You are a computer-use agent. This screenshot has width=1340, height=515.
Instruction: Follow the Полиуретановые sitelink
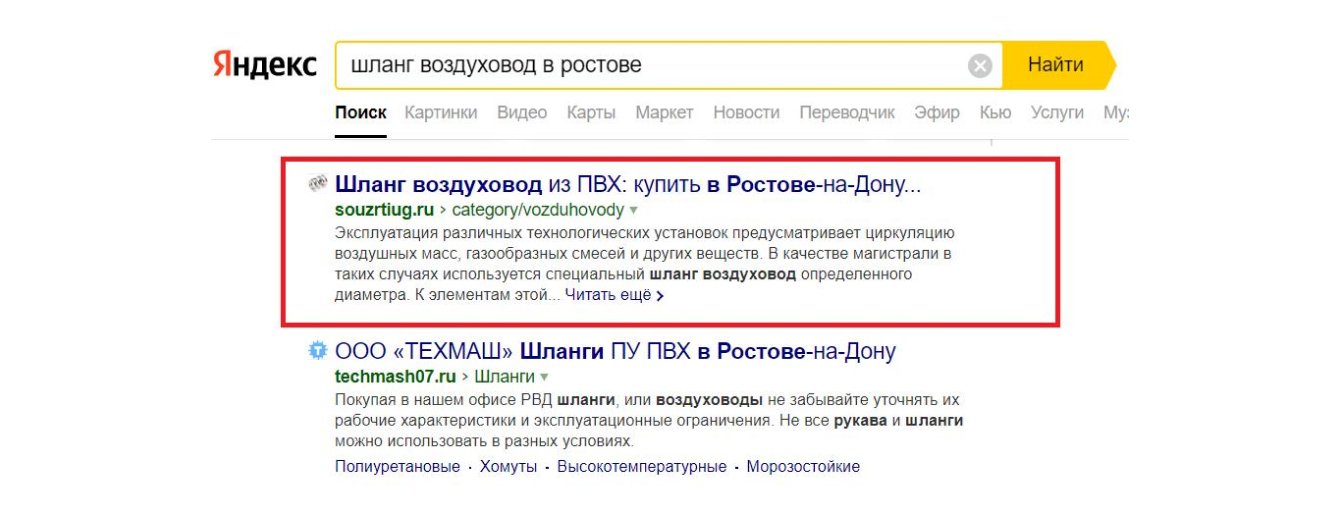point(397,467)
